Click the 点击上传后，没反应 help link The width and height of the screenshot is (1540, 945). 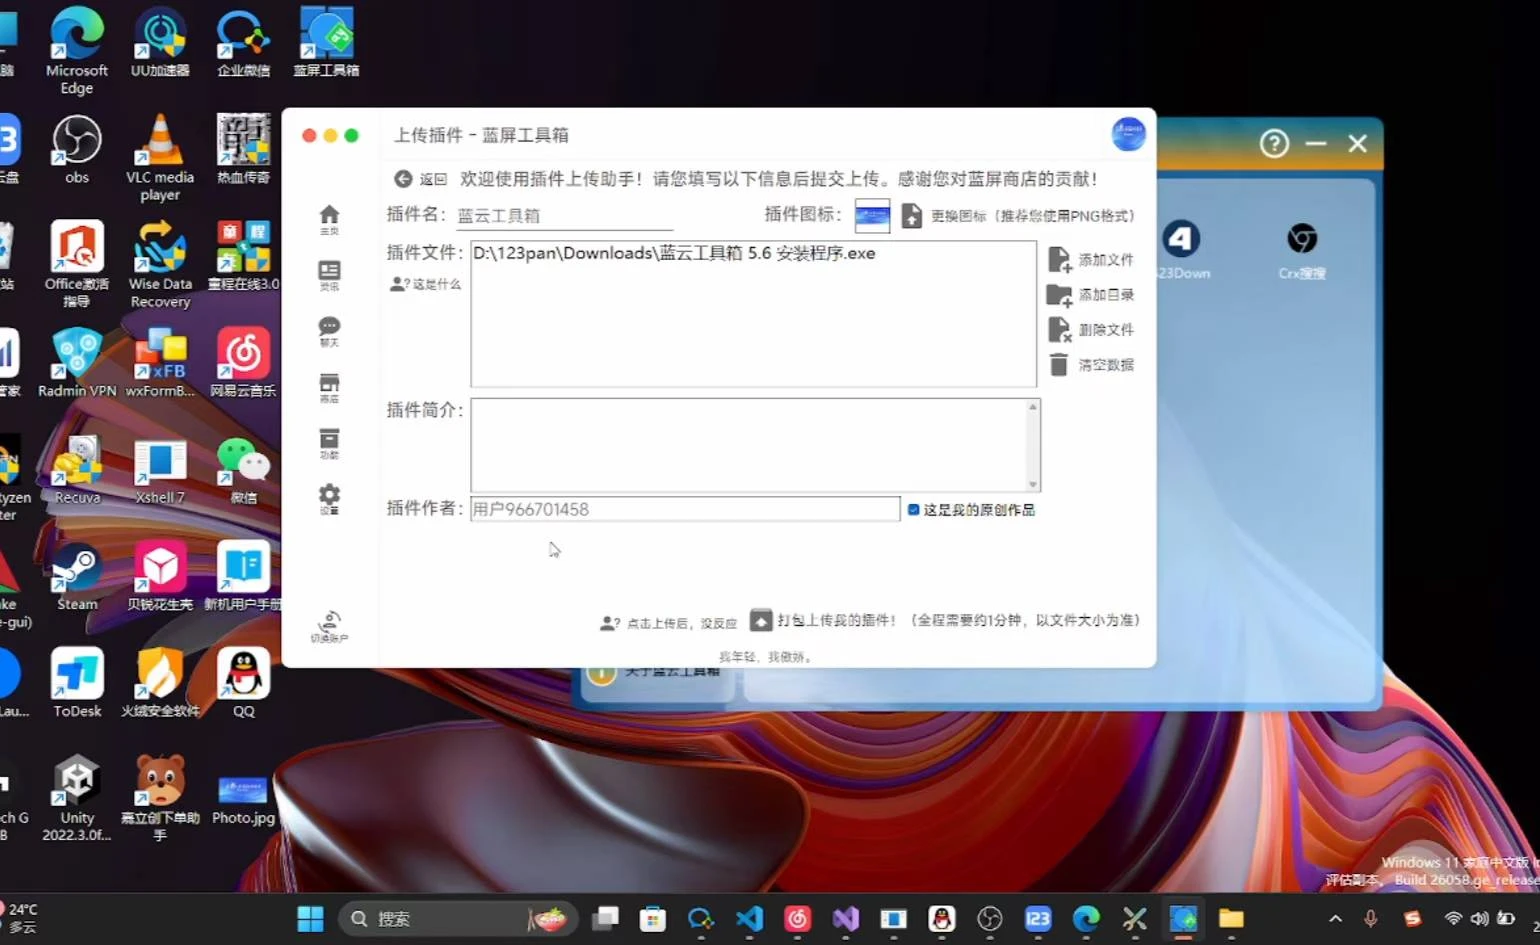point(669,623)
